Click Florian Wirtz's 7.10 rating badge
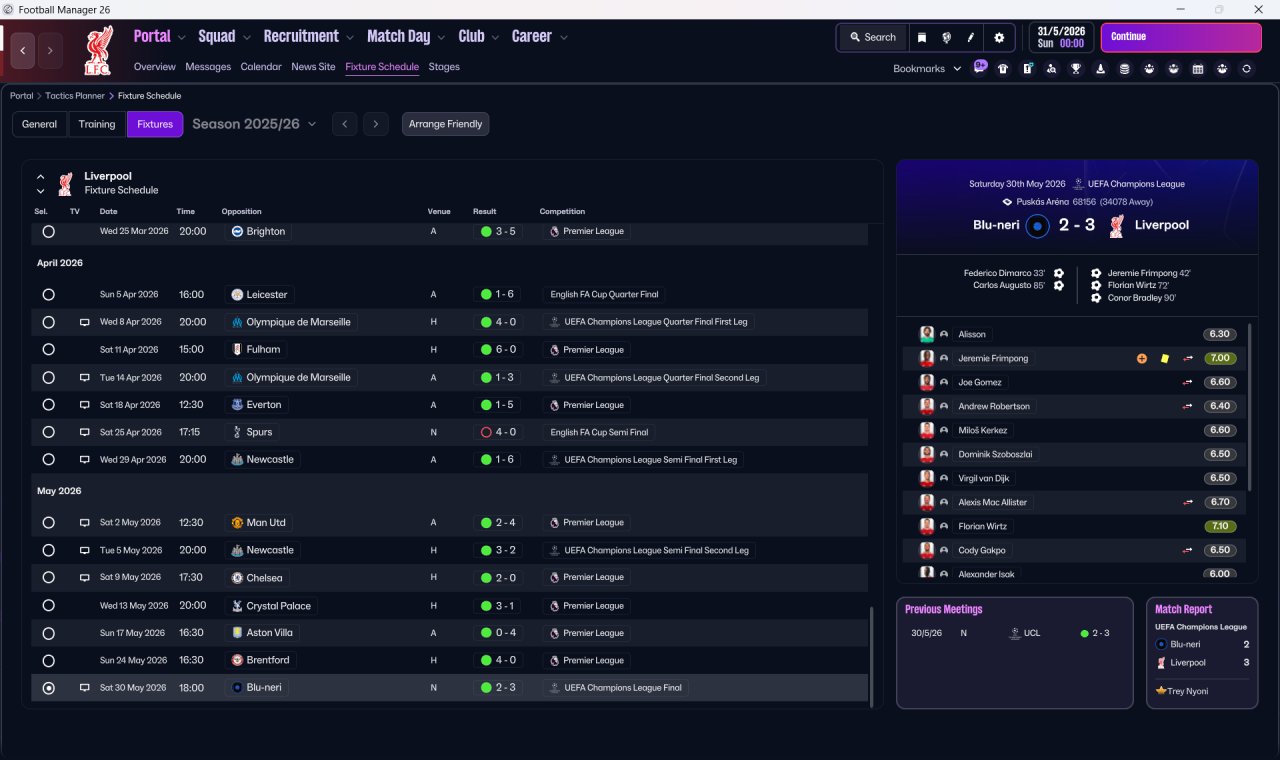Screen dimensions: 1280x760 [x=1220, y=526]
